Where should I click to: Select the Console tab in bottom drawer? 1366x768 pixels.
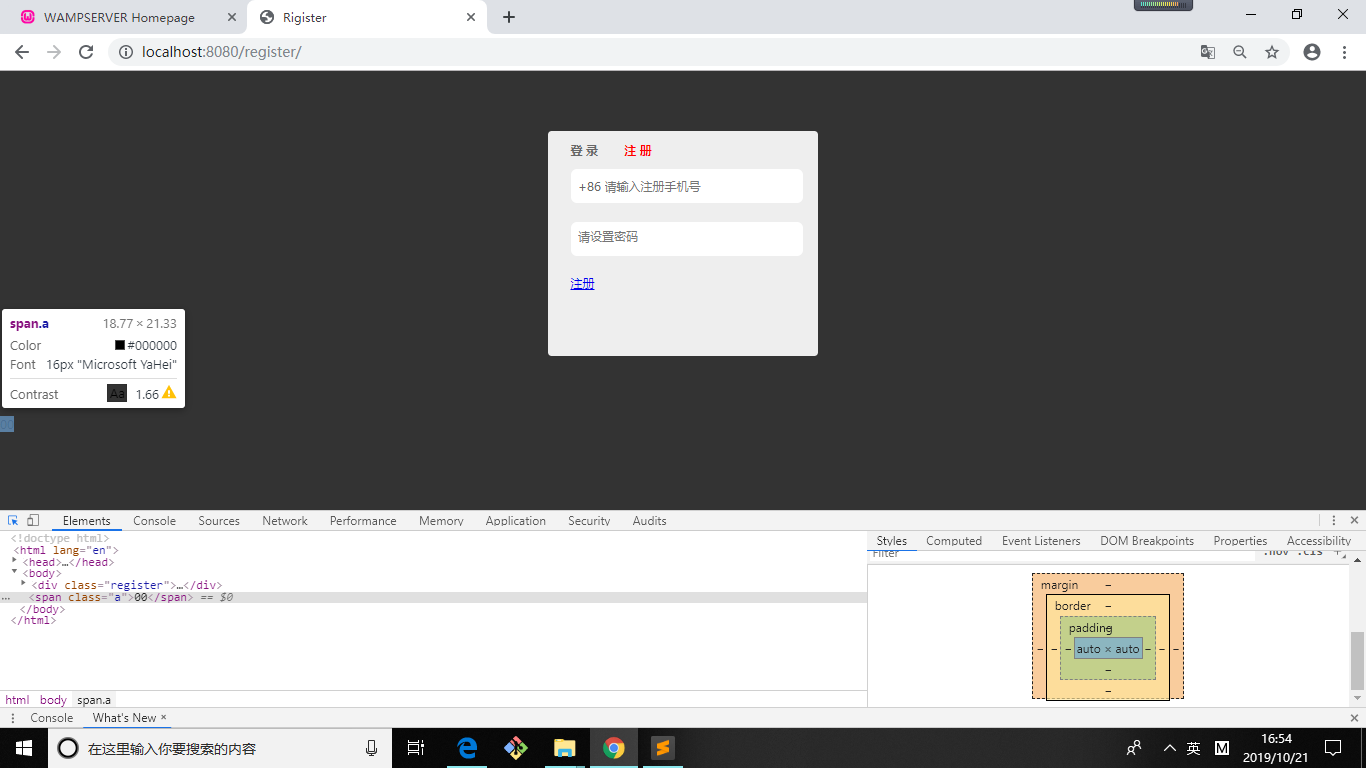pyautogui.click(x=52, y=718)
